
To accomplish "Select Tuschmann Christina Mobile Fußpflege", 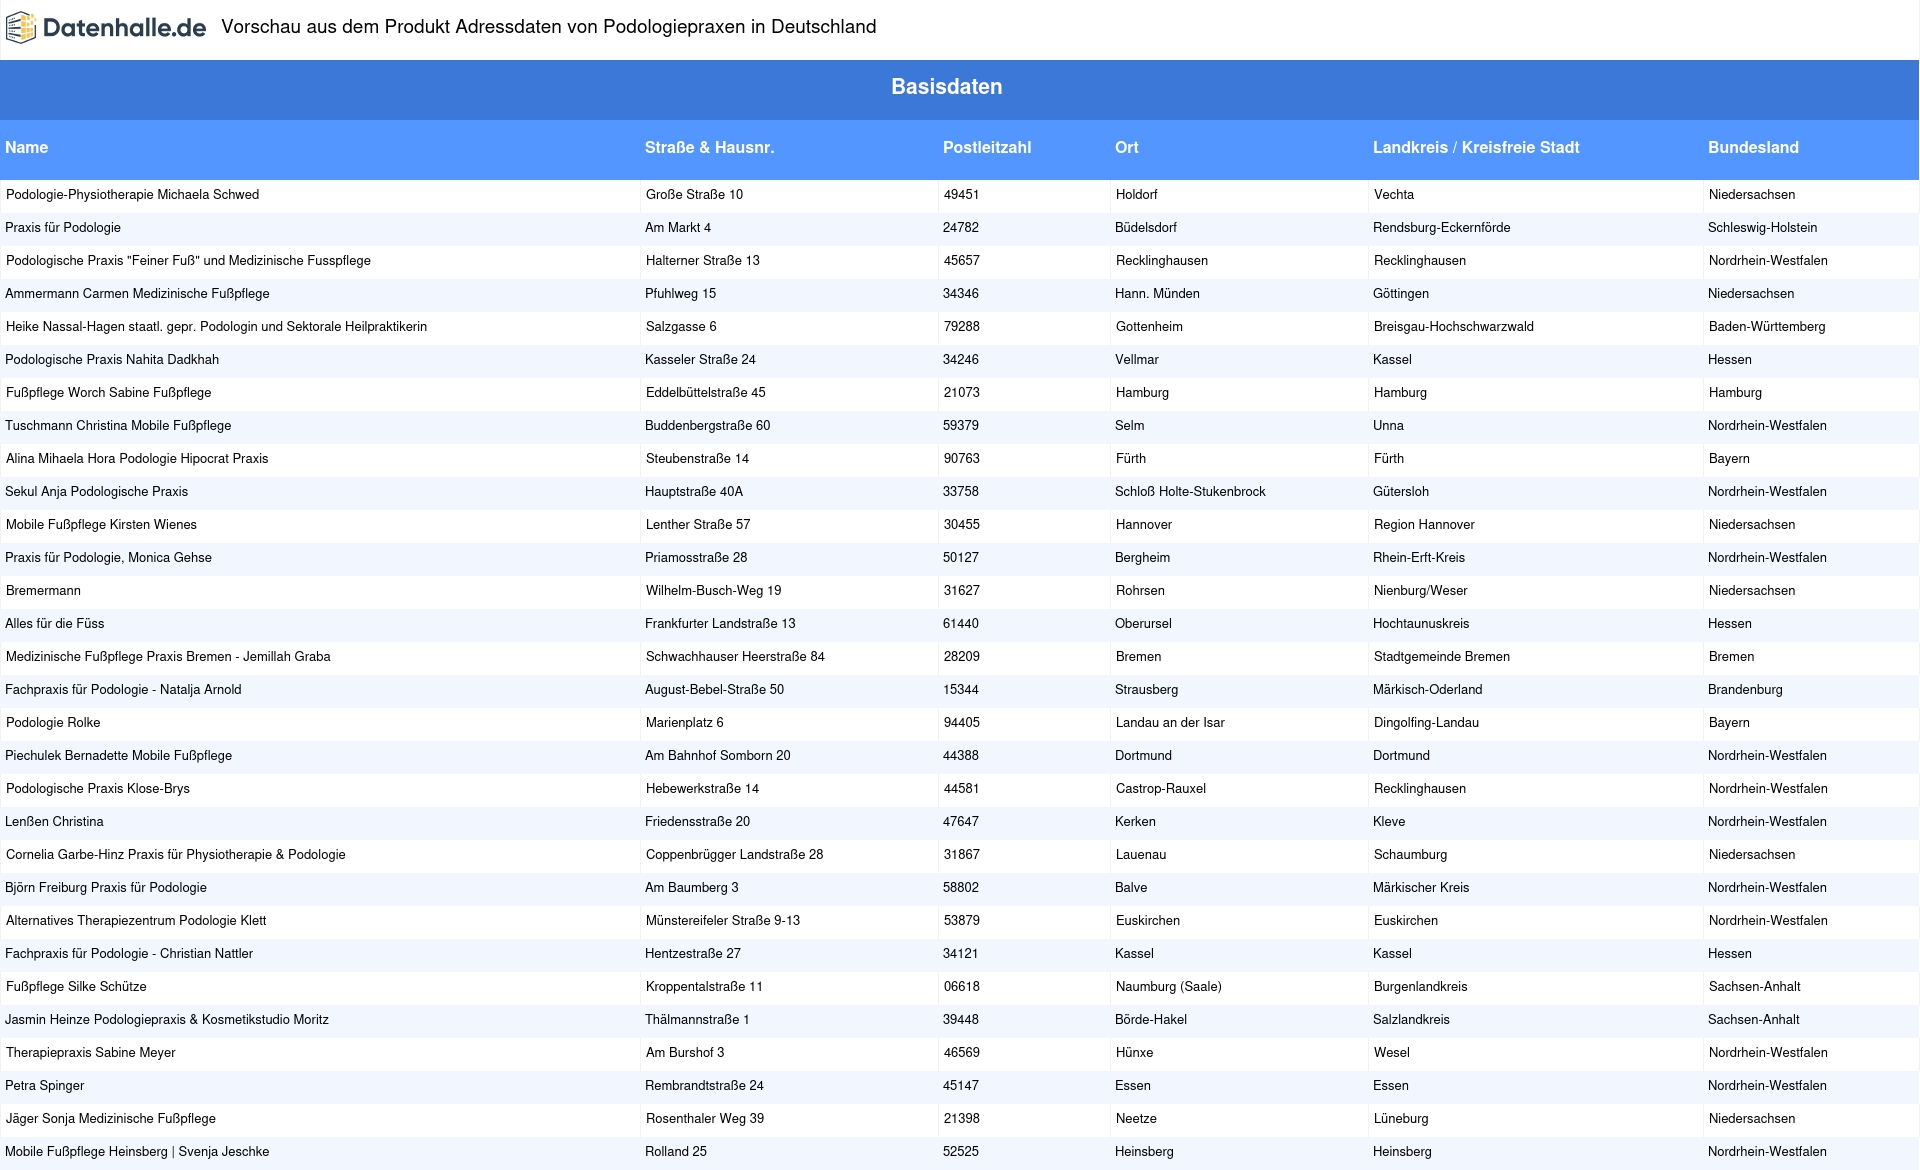I will click(x=118, y=426).
